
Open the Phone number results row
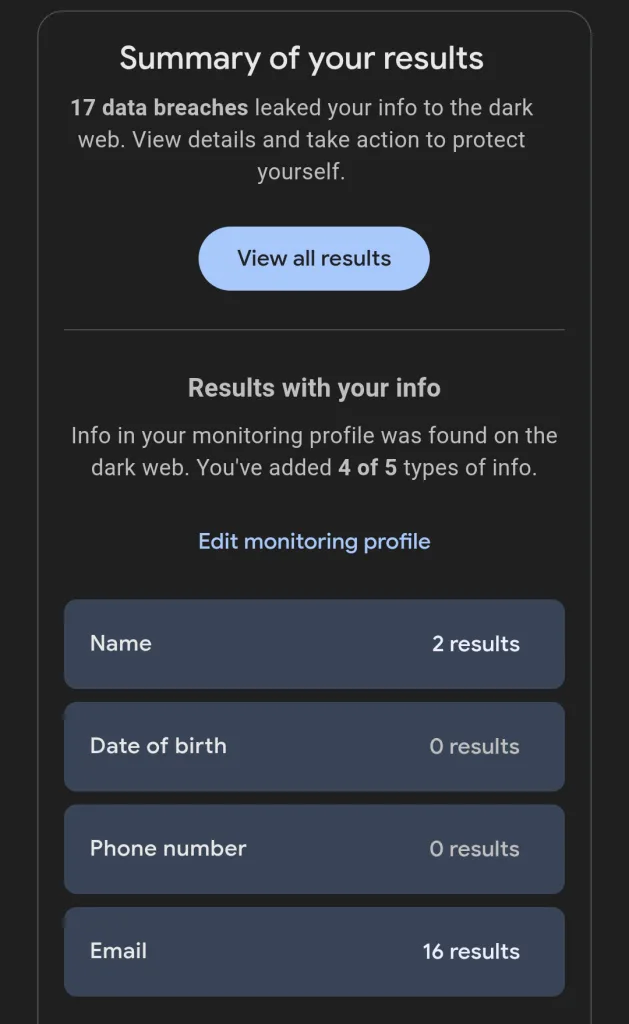314,849
